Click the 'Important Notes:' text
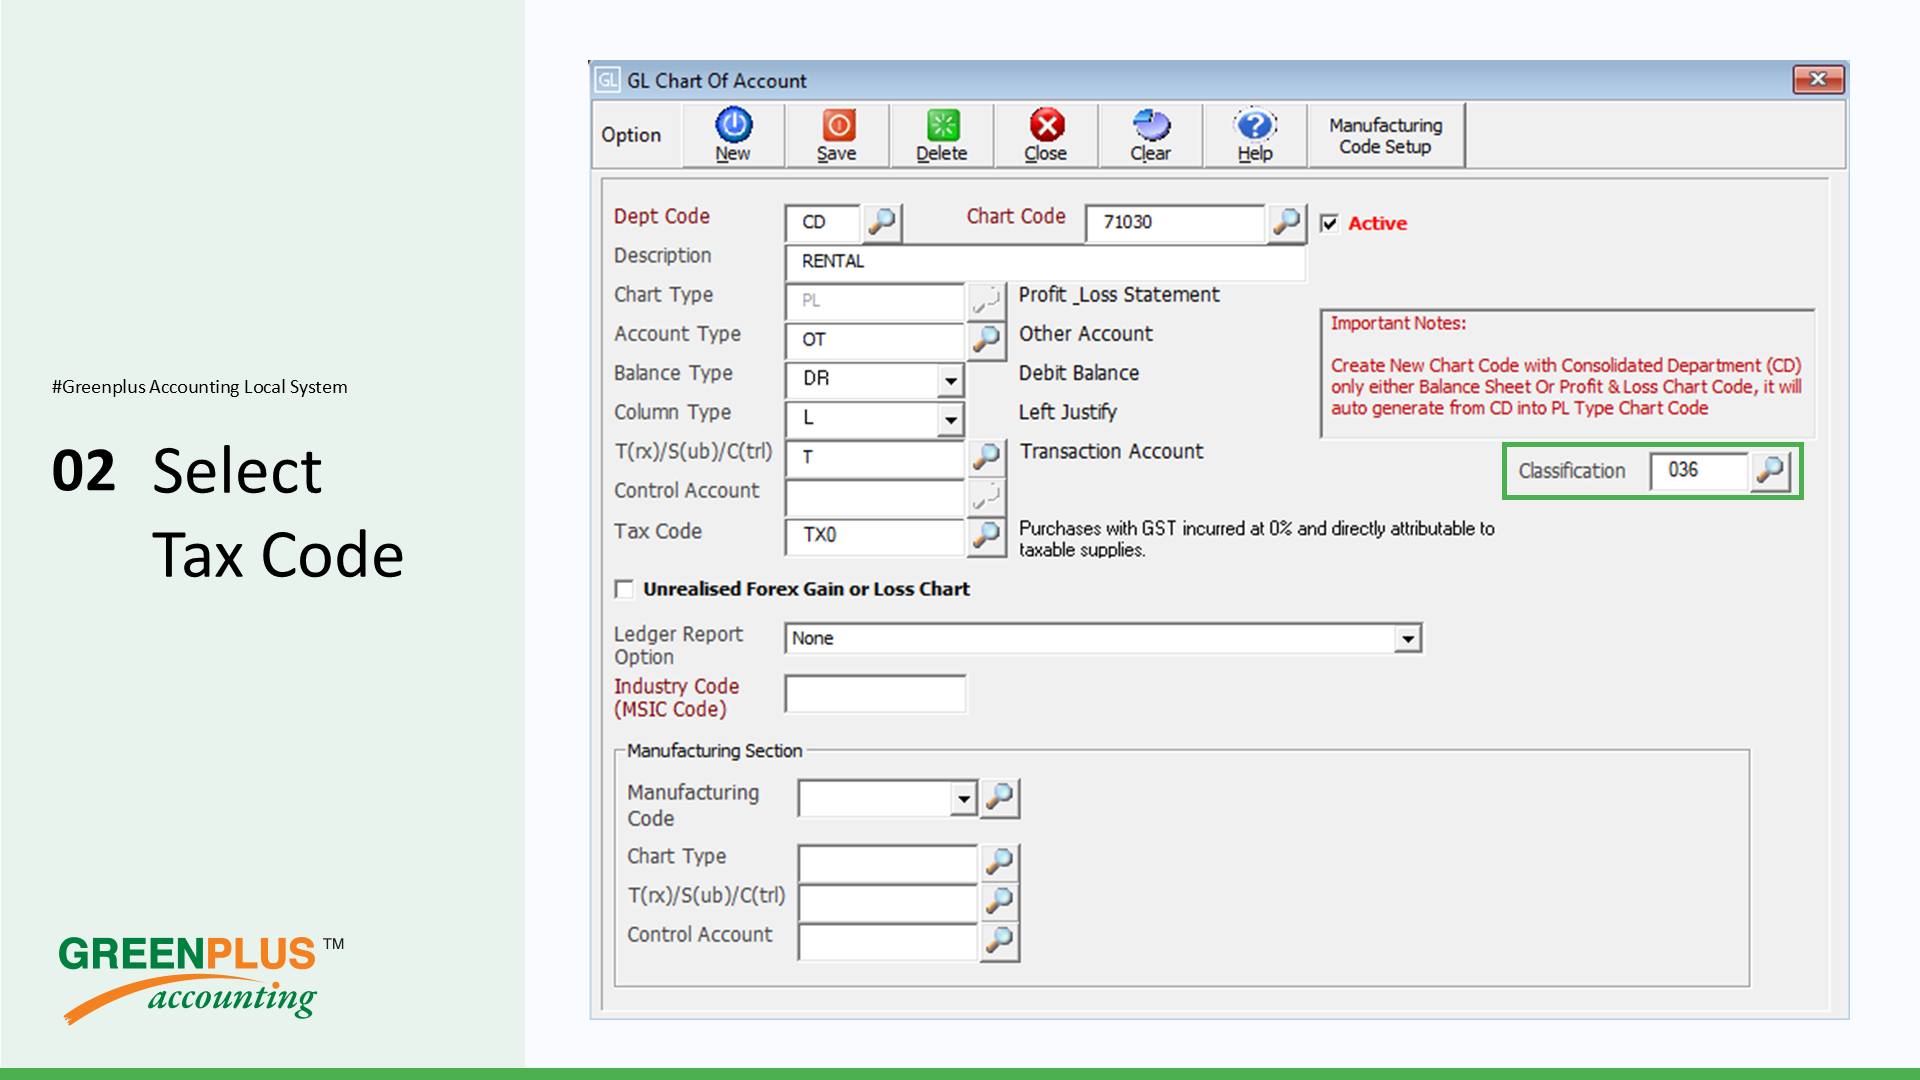Image resolution: width=1920 pixels, height=1080 pixels. (x=1398, y=324)
